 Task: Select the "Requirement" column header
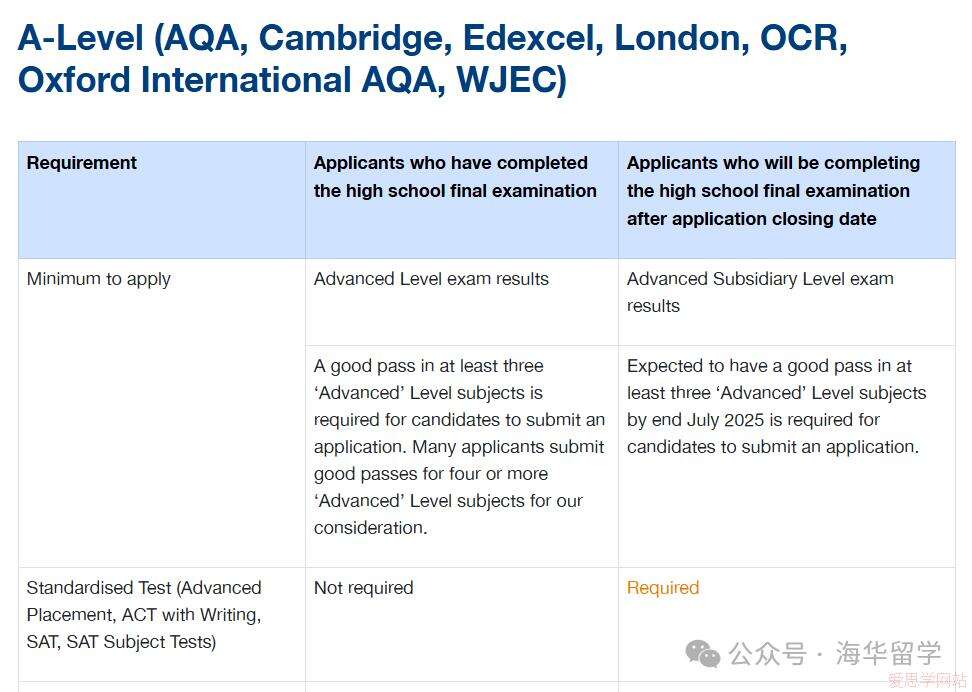tap(82, 163)
